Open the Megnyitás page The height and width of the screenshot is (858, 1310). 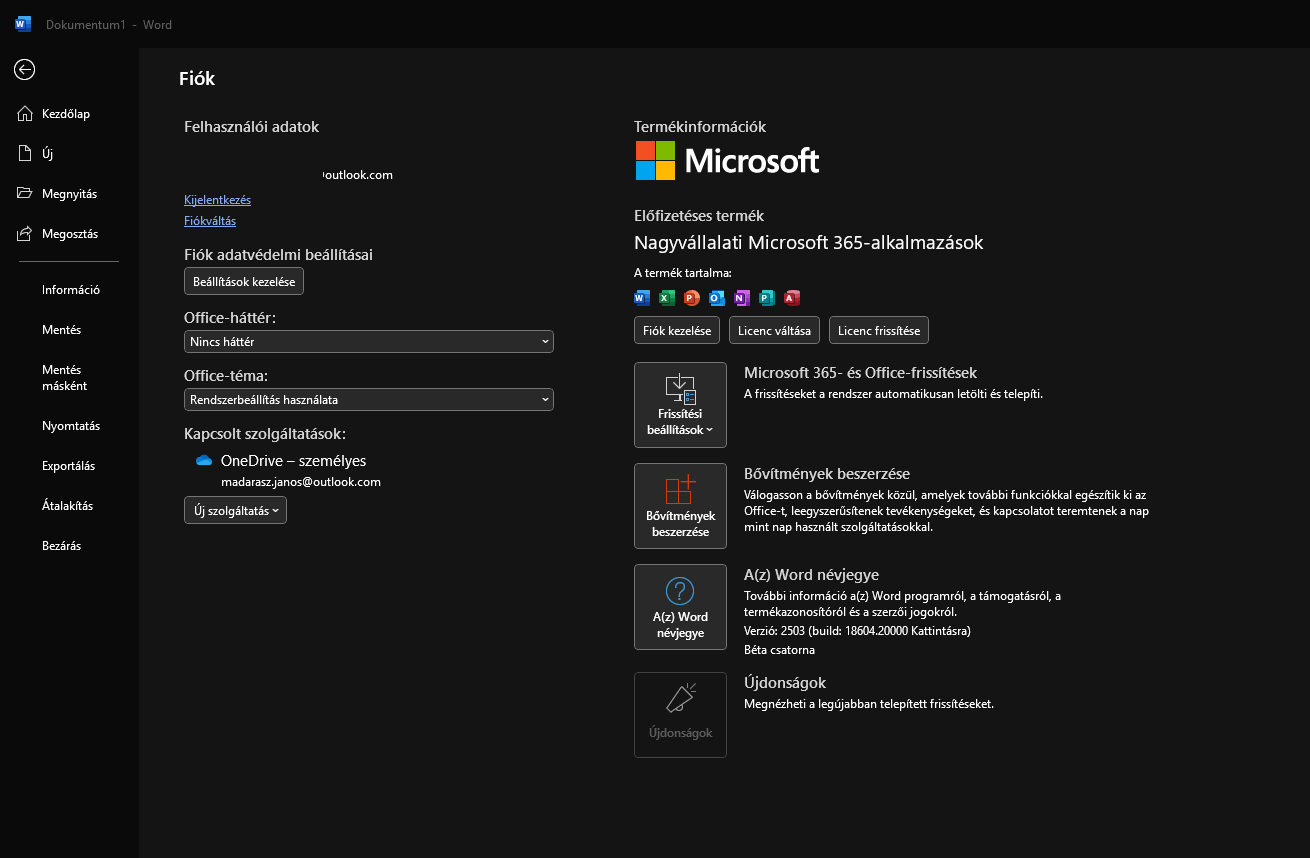(x=69, y=194)
